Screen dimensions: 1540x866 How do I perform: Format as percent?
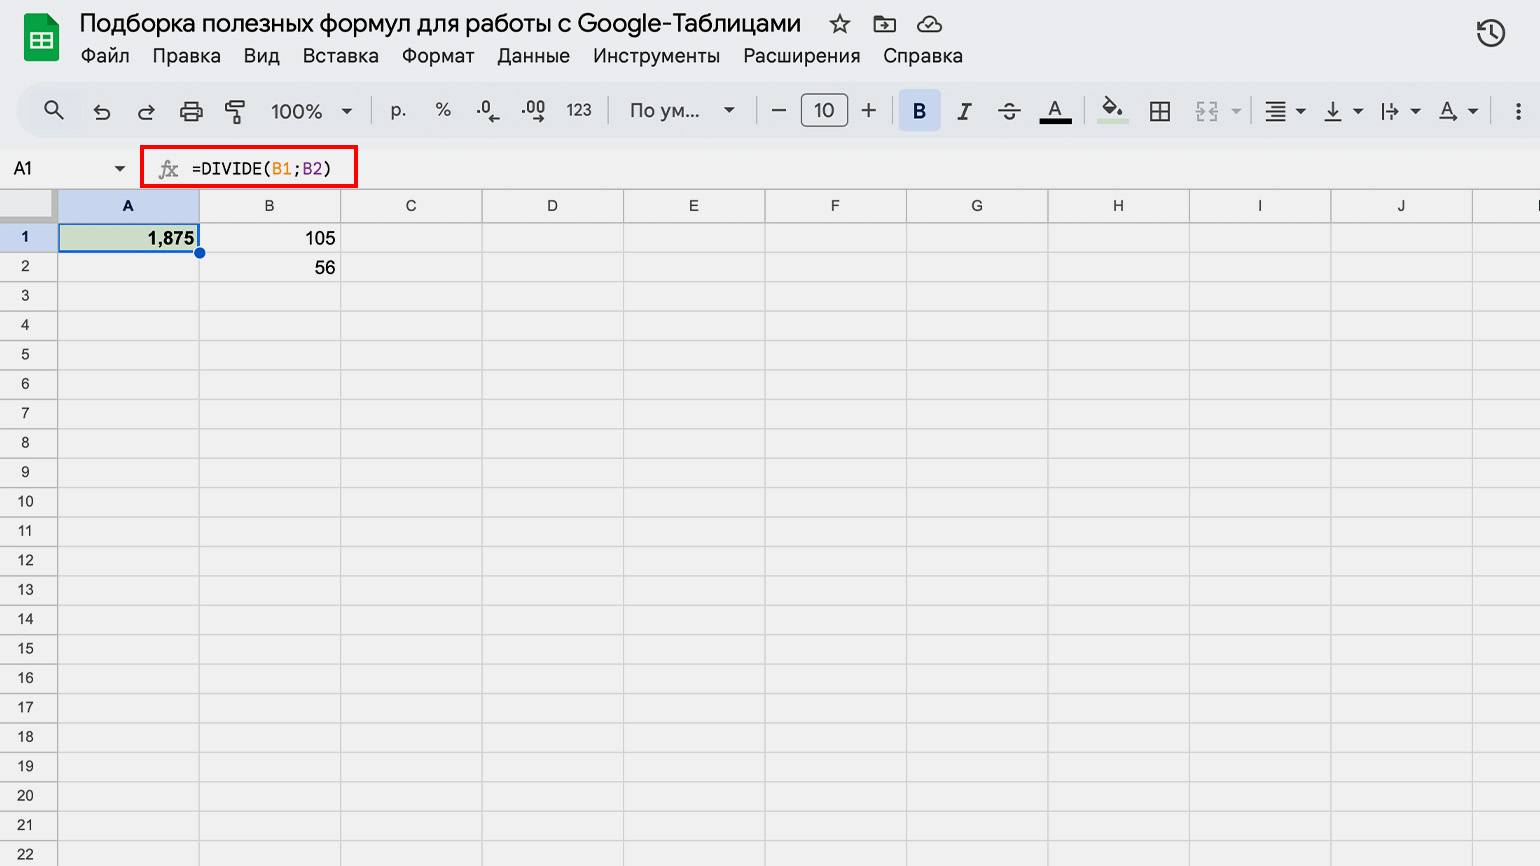[x=443, y=110]
